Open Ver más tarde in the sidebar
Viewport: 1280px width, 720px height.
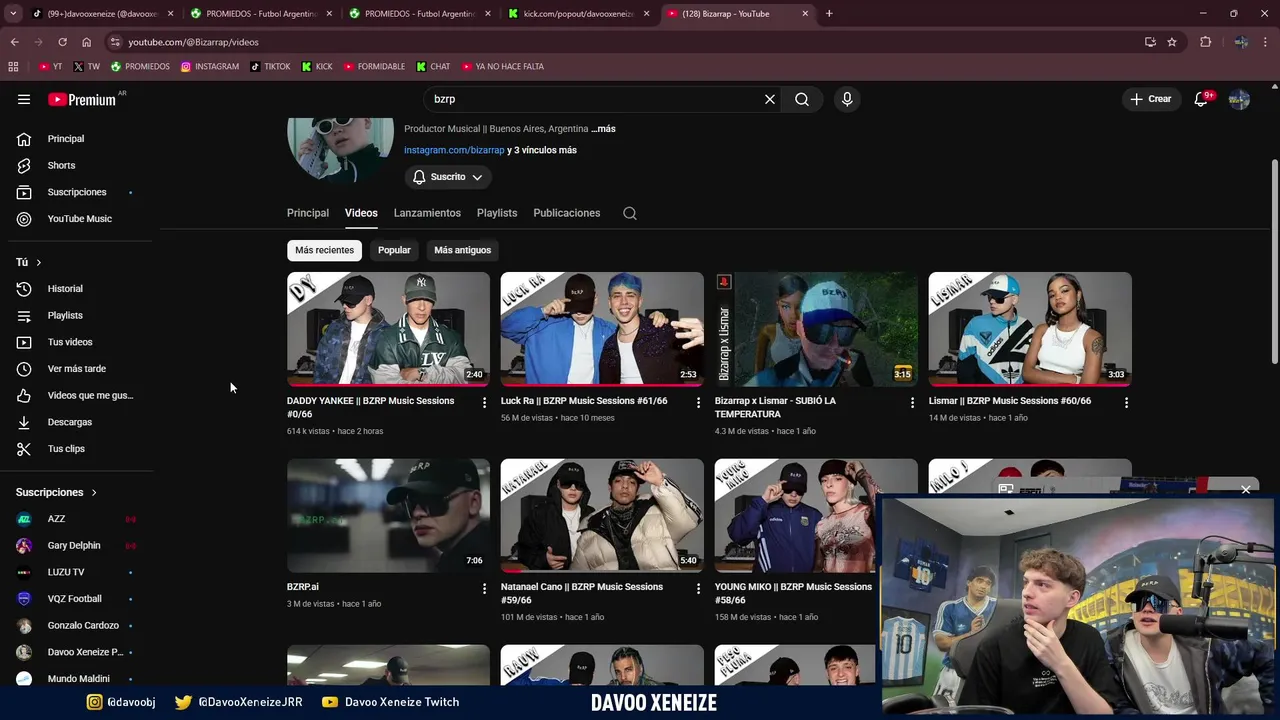[77, 369]
